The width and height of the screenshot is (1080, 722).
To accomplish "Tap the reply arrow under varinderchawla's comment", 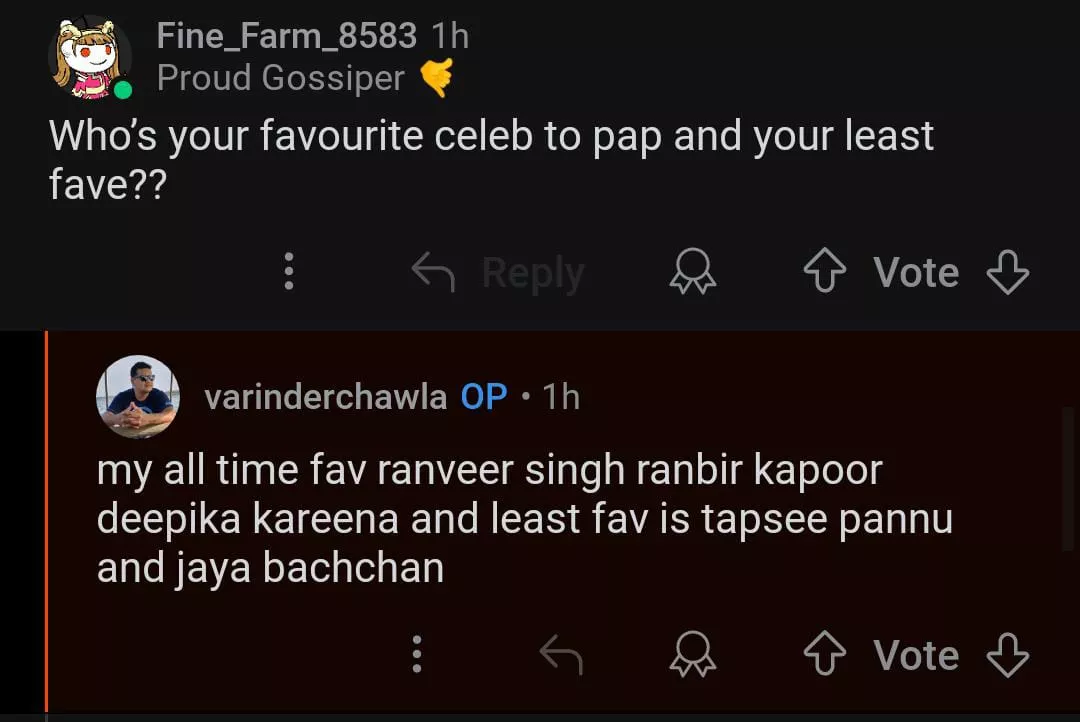I will (x=561, y=655).
